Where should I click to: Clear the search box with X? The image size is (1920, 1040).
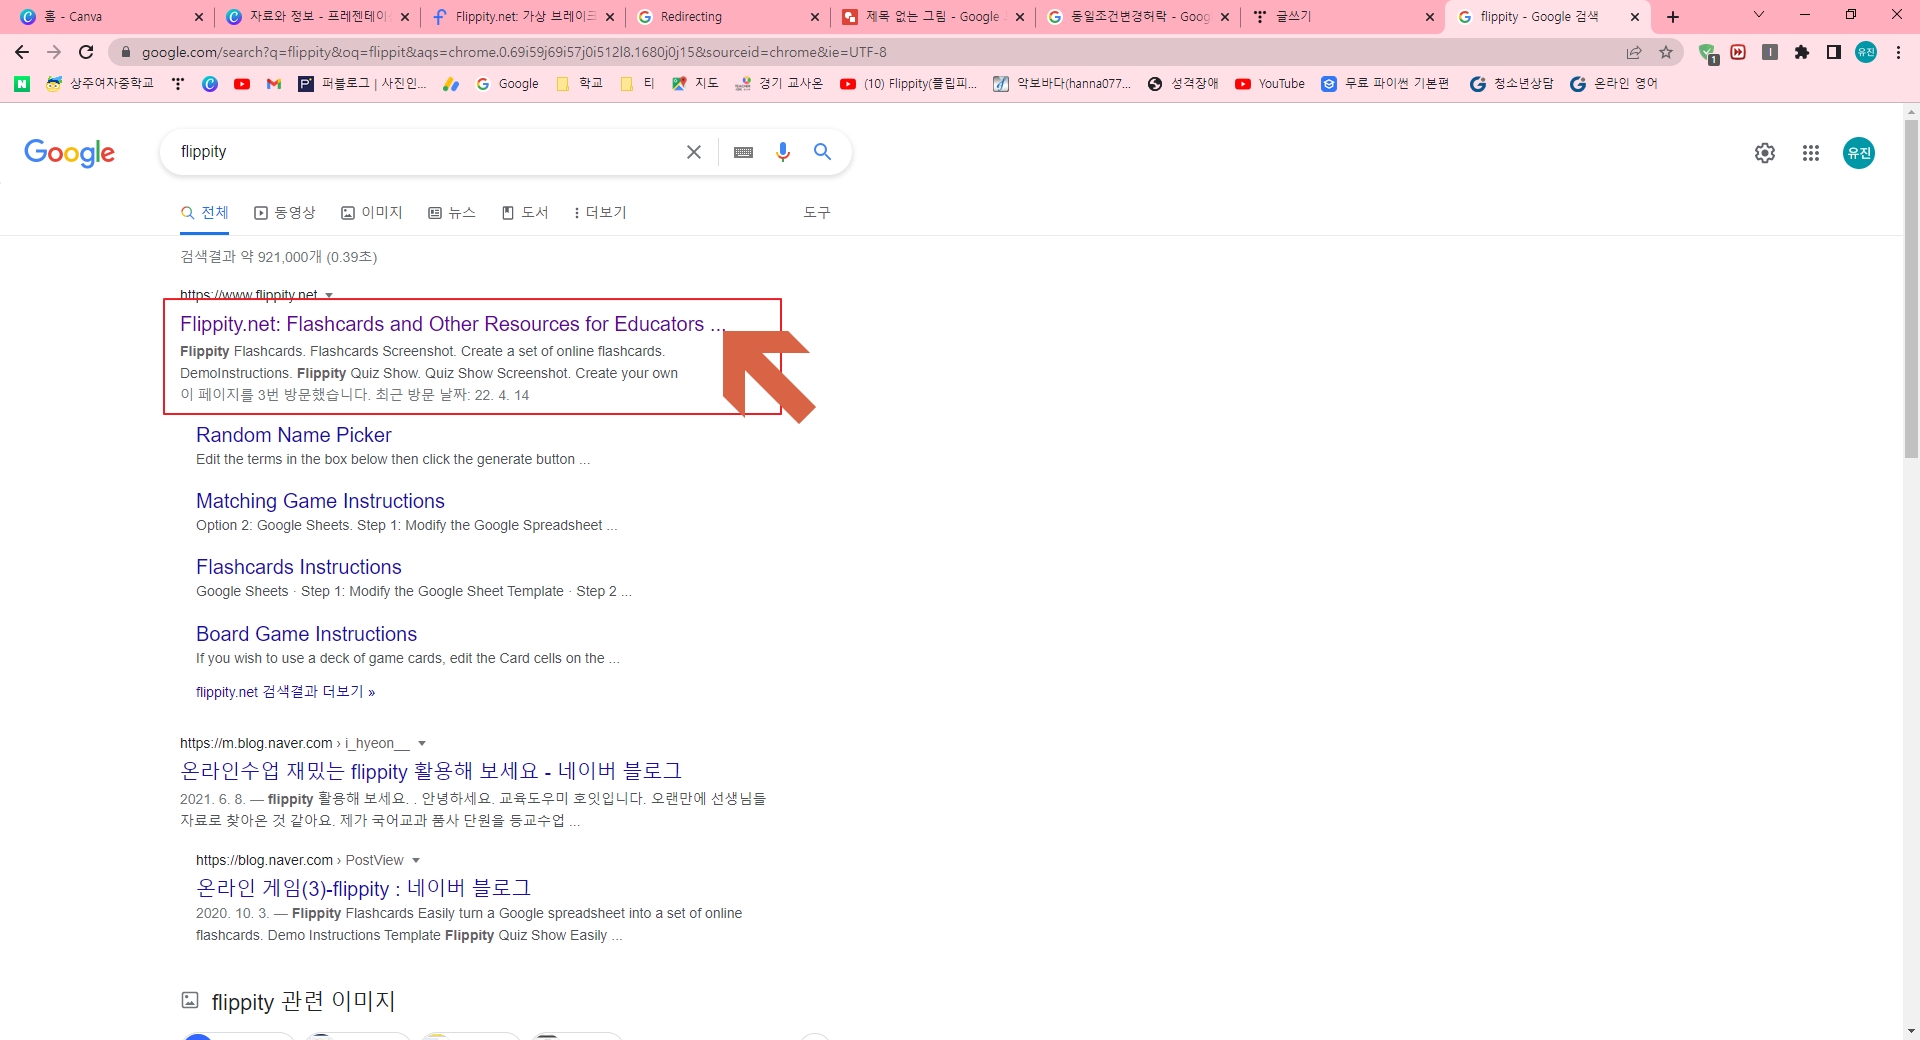pyautogui.click(x=693, y=152)
